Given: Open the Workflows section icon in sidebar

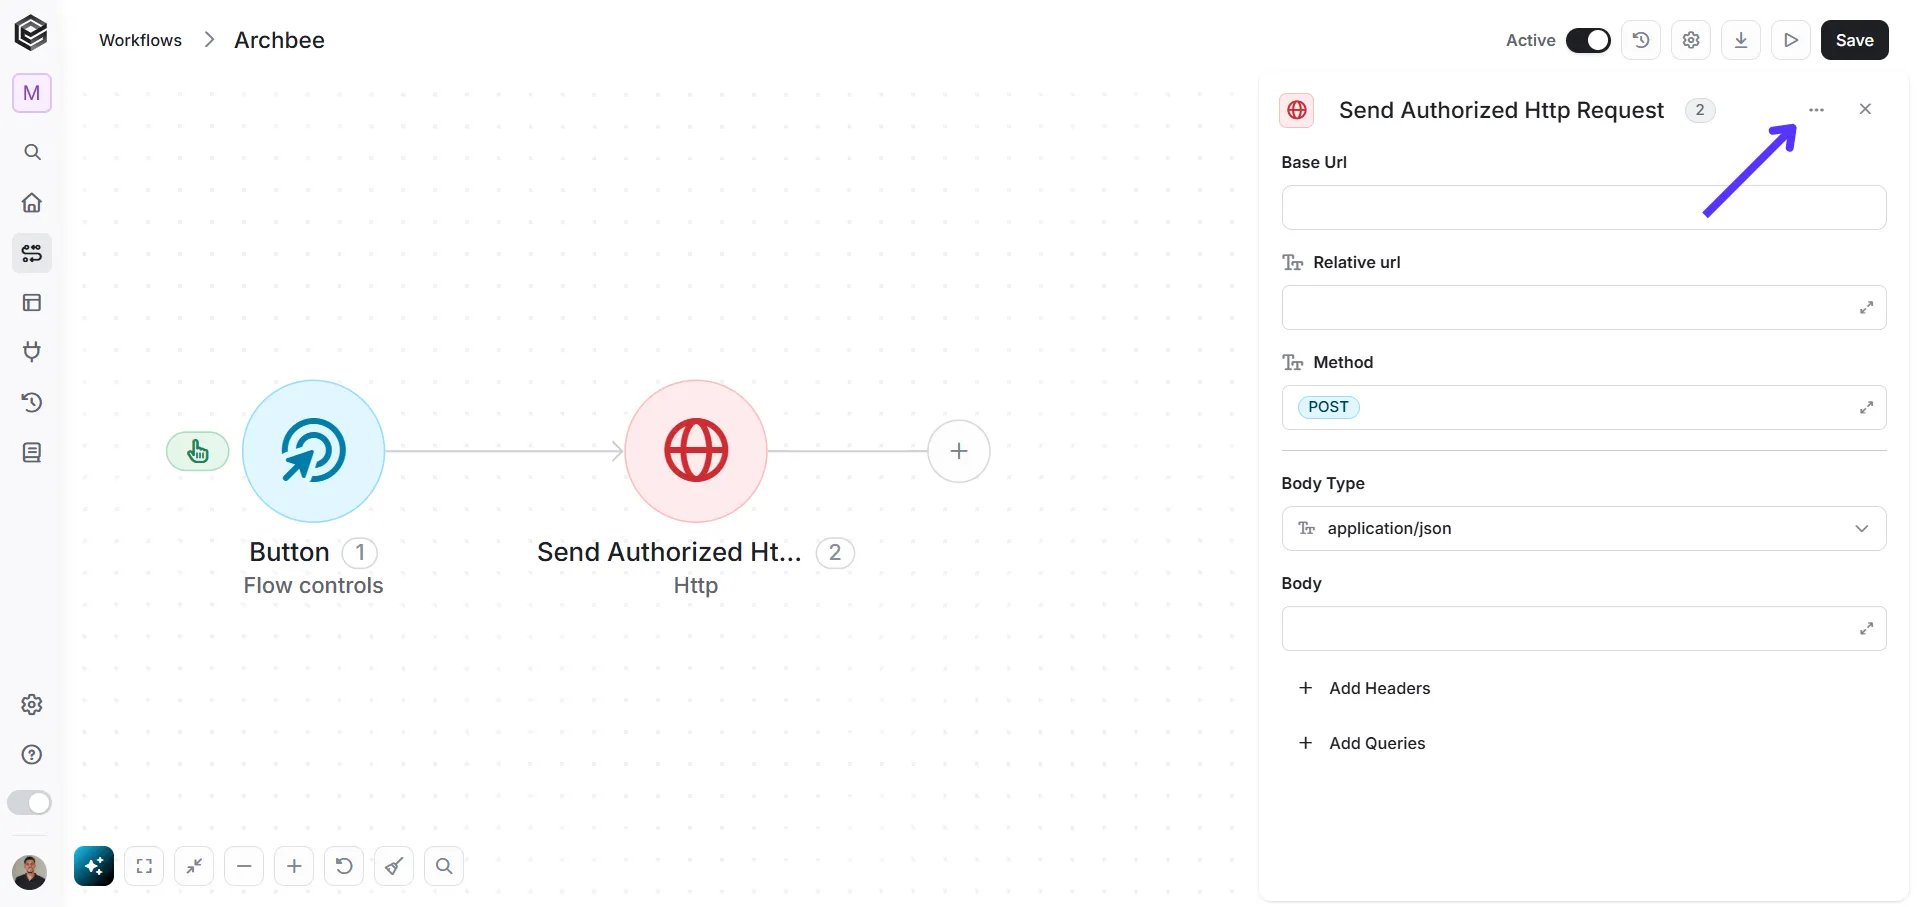Looking at the screenshot, I should (x=32, y=253).
